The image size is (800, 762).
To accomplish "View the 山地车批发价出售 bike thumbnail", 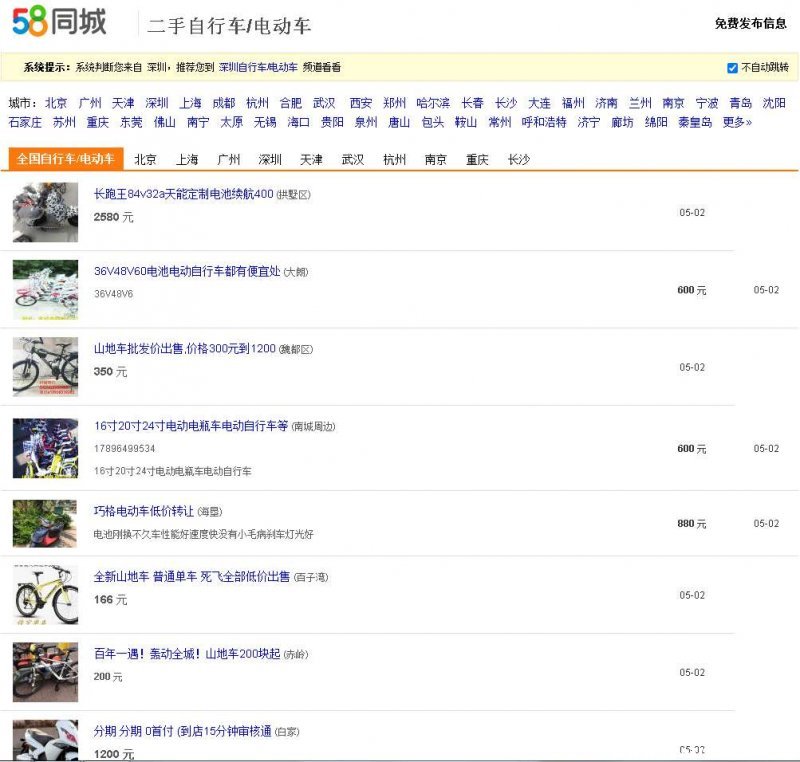I will (x=45, y=366).
